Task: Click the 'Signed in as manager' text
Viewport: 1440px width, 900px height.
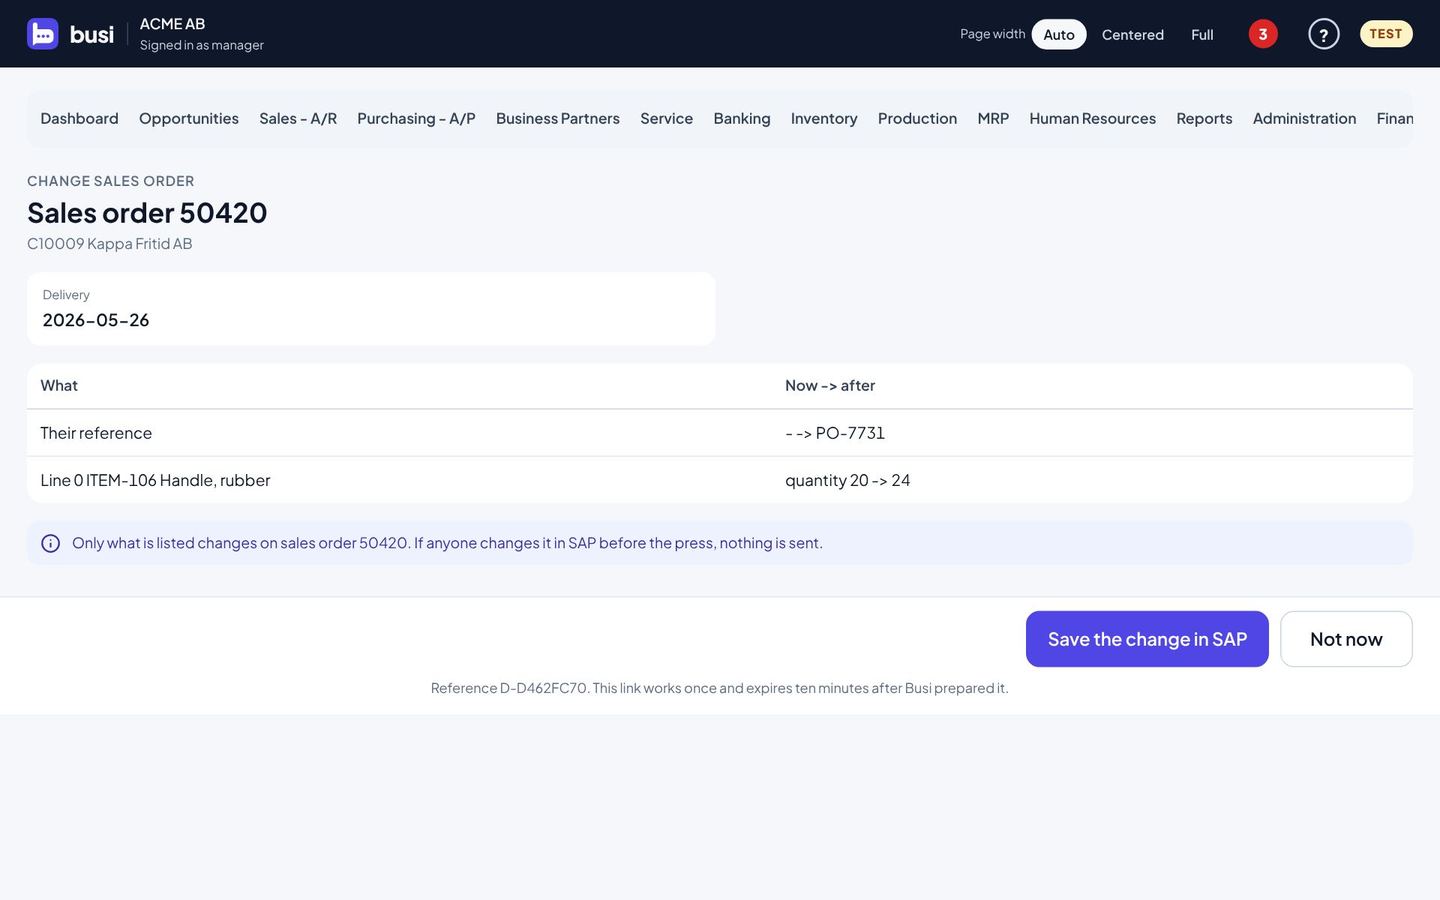Action: click(x=202, y=45)
